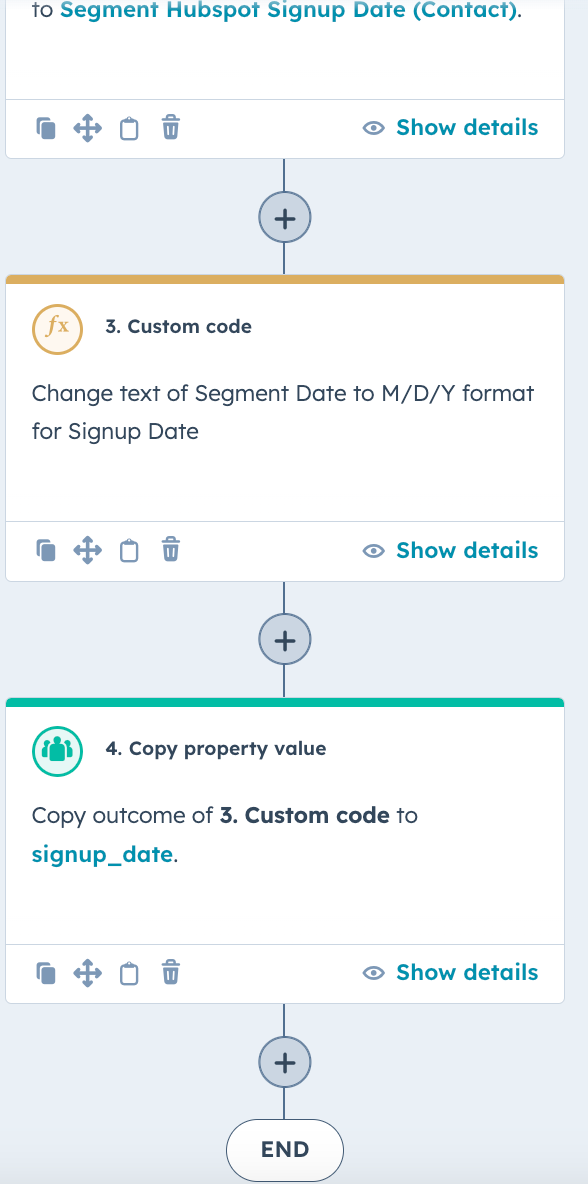588x1184 pixels.
Task: Add an action after Copy property value step
Action: click(285, 1062)
